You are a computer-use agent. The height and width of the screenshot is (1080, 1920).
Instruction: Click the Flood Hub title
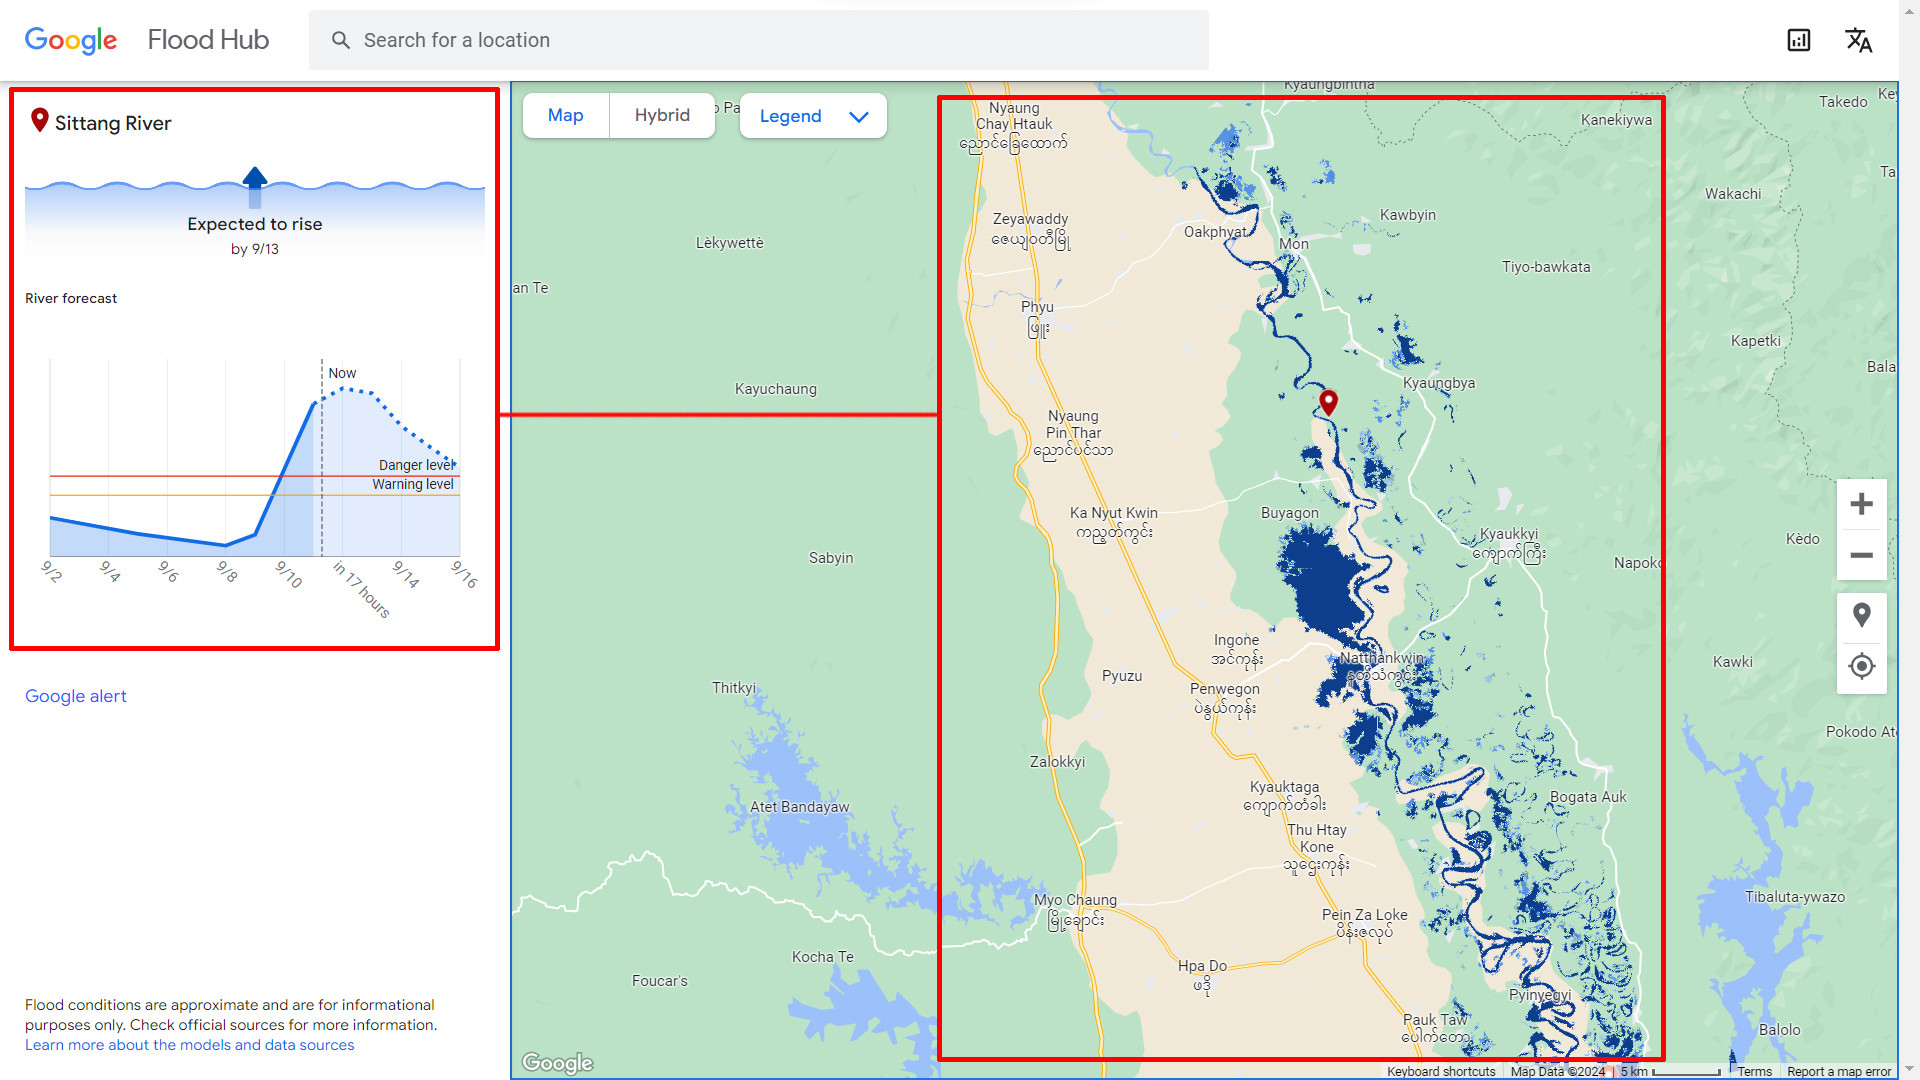(x=208, y=40)
